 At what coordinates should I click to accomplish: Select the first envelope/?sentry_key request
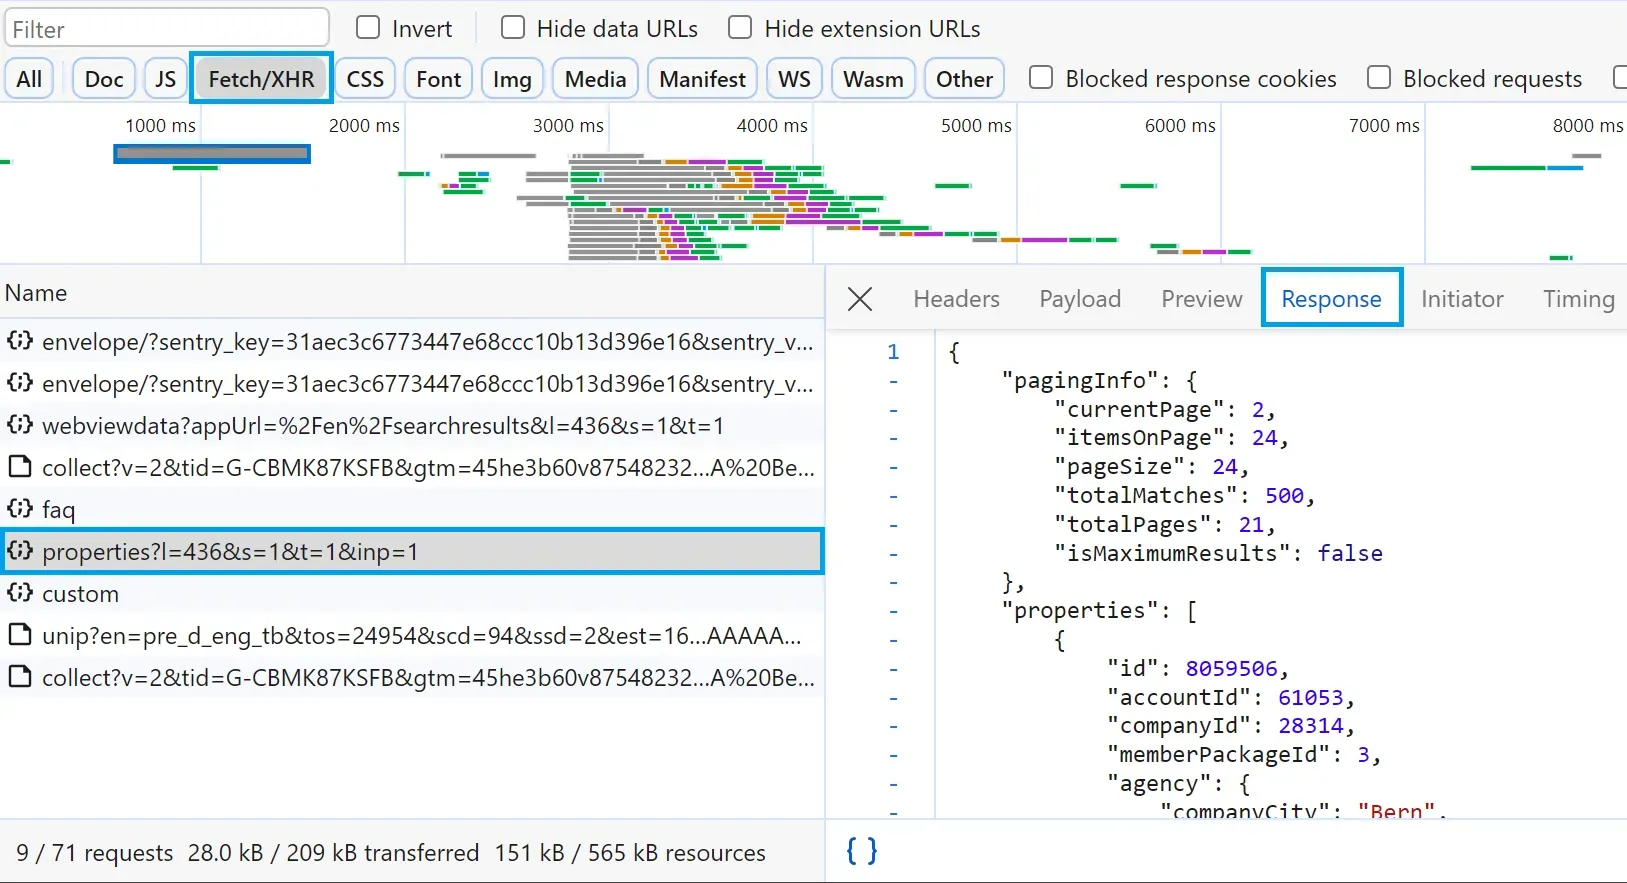click(412, 341)
